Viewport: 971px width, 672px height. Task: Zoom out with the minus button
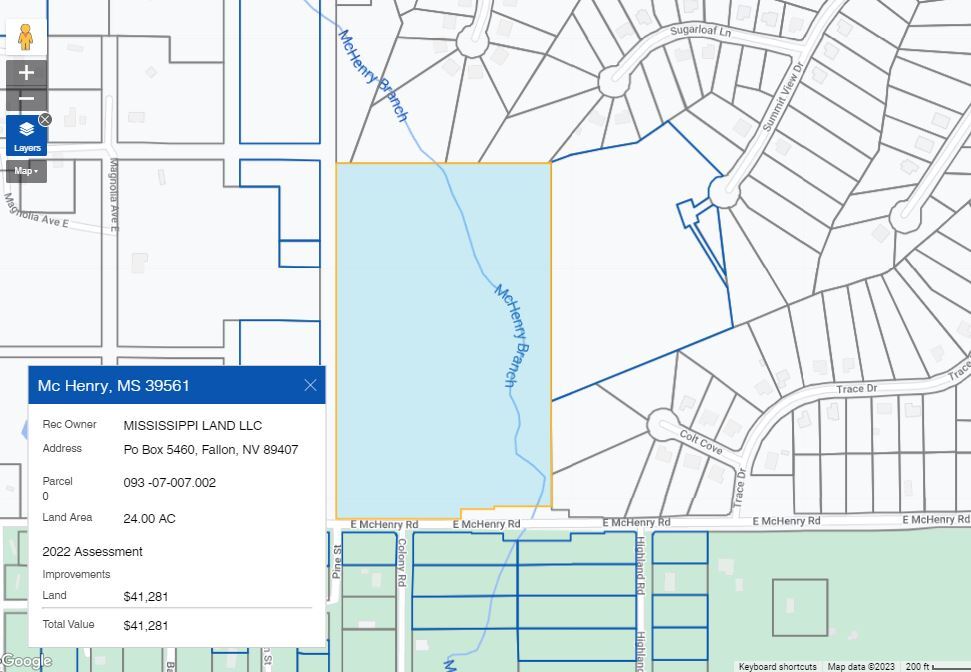[x=26, y=98]
